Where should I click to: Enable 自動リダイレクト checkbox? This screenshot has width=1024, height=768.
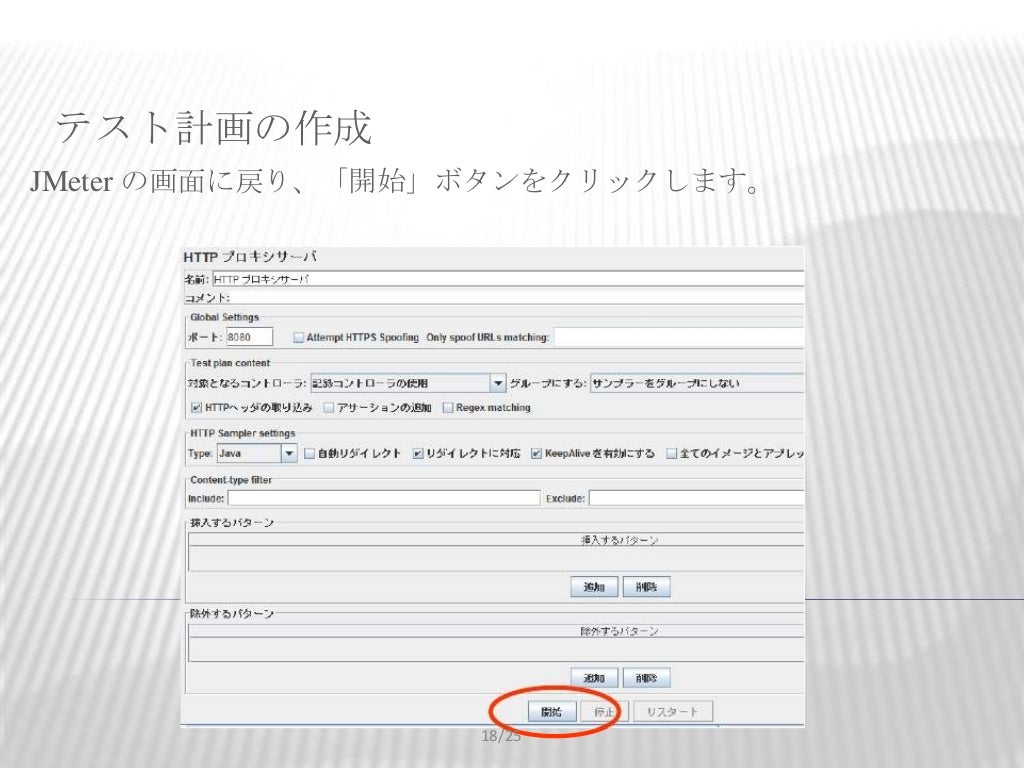(310, 453)
